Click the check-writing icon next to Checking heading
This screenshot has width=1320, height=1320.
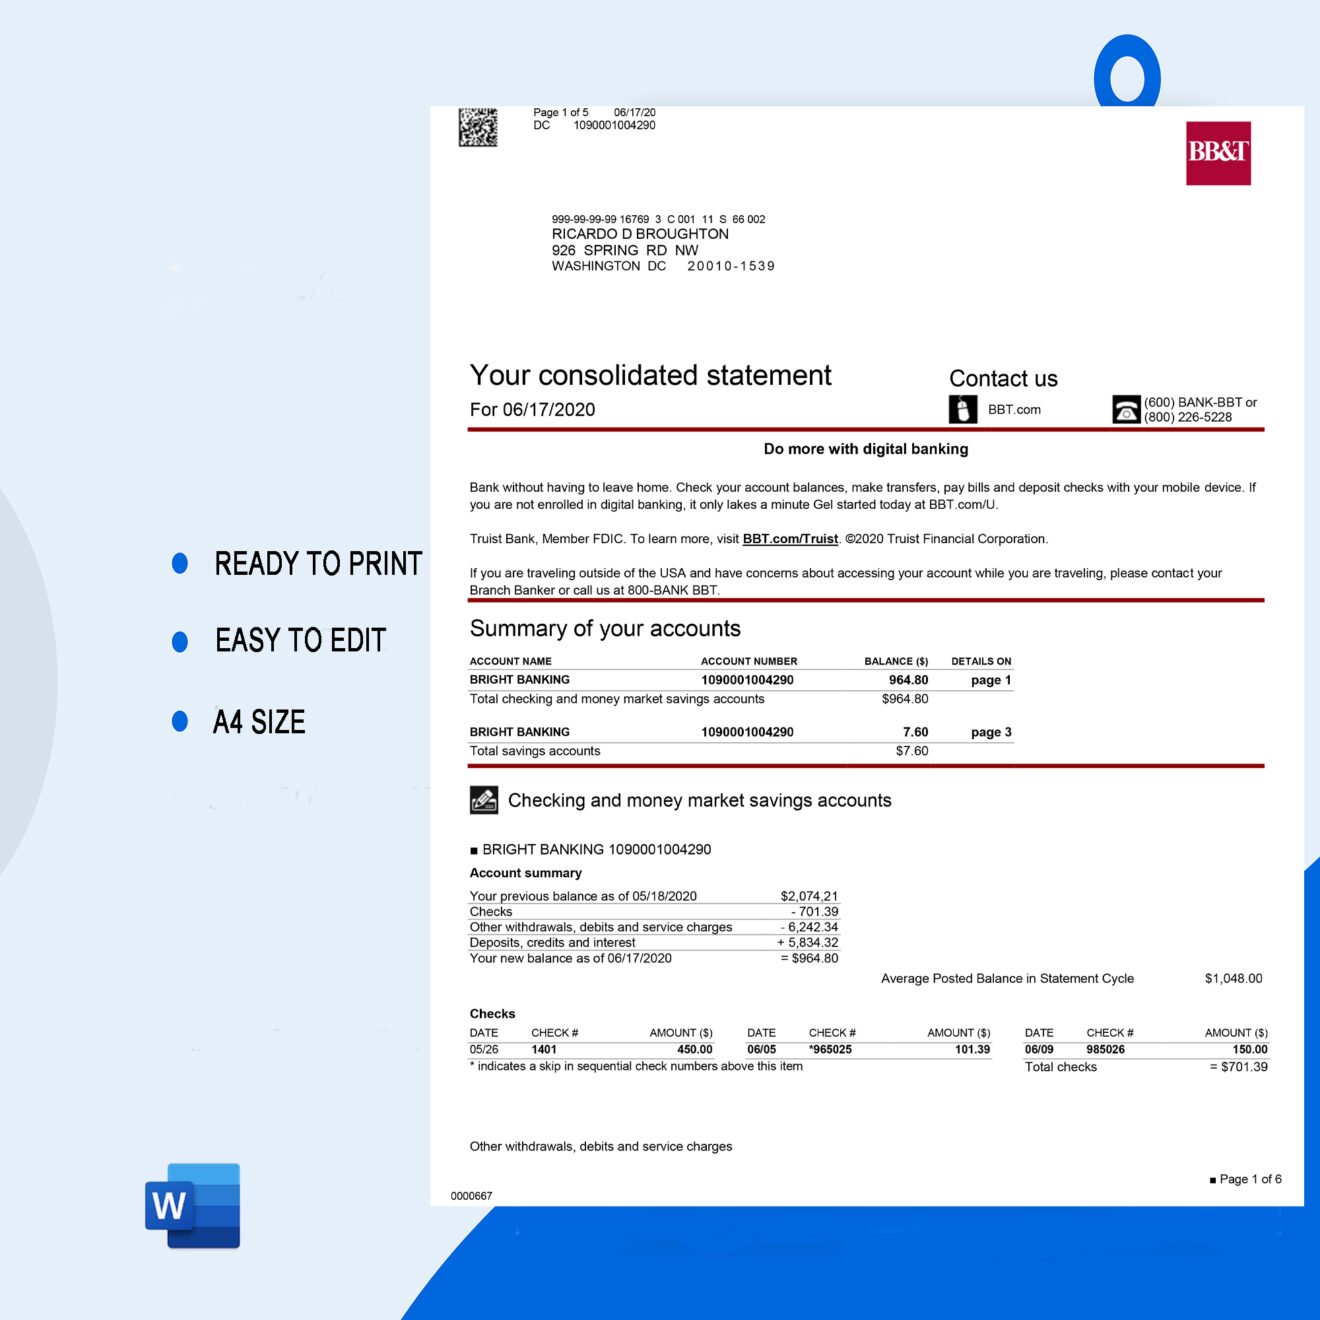click(x=484, y=800)
